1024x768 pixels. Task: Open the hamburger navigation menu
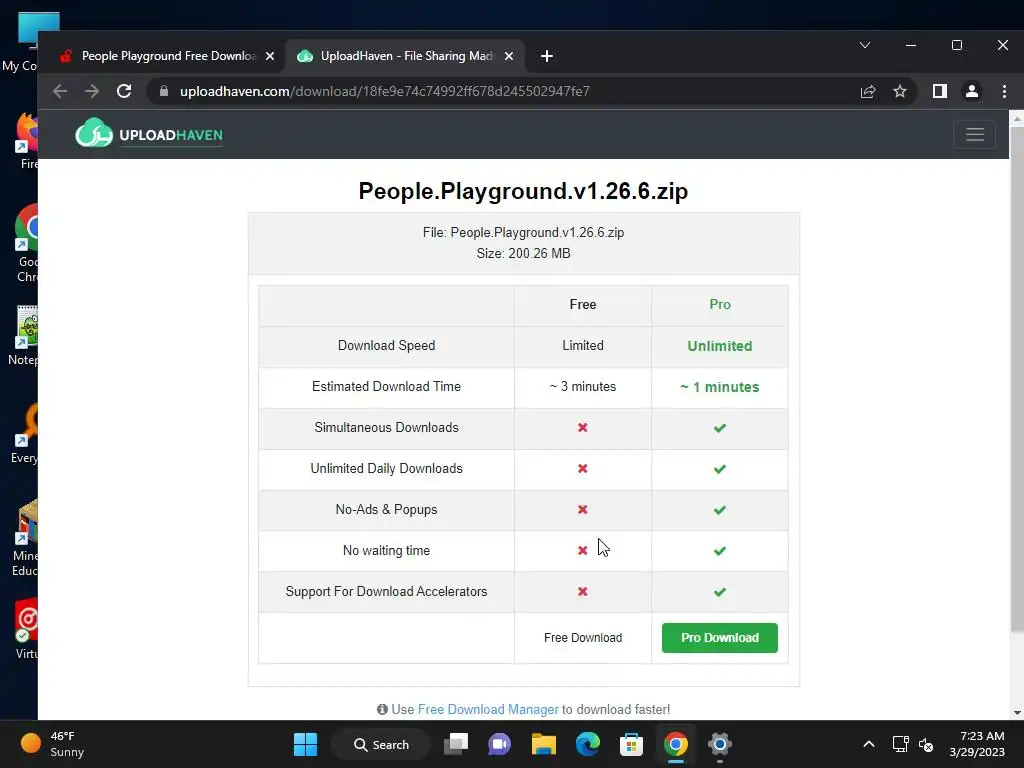974,135
